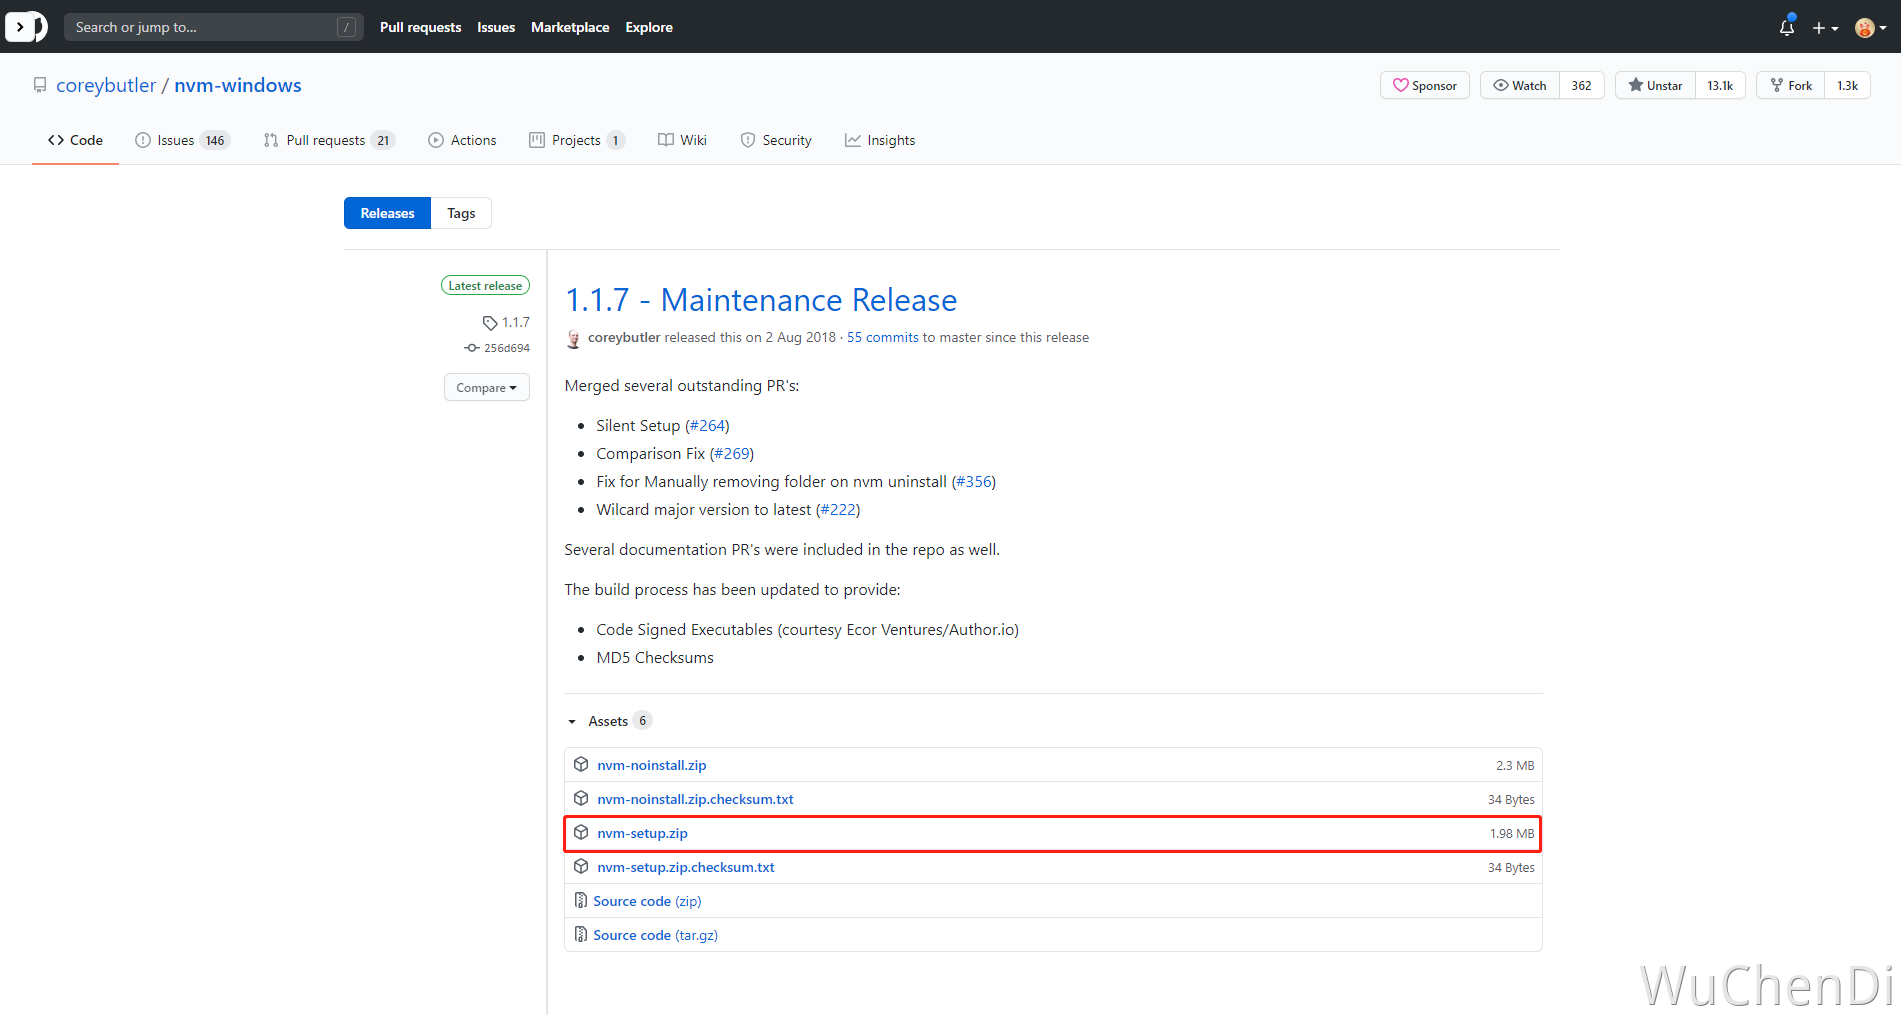This screenshot has height=1015, width=1901.
Task: Open Explore in the top navigation
Action: coord(649,27)
